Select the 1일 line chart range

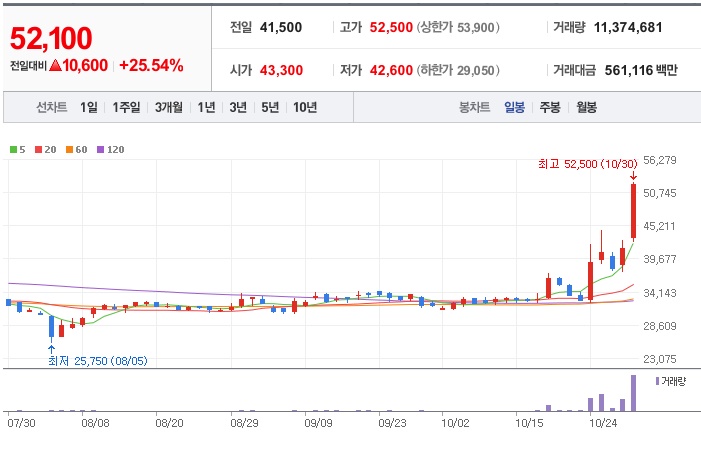89,107
